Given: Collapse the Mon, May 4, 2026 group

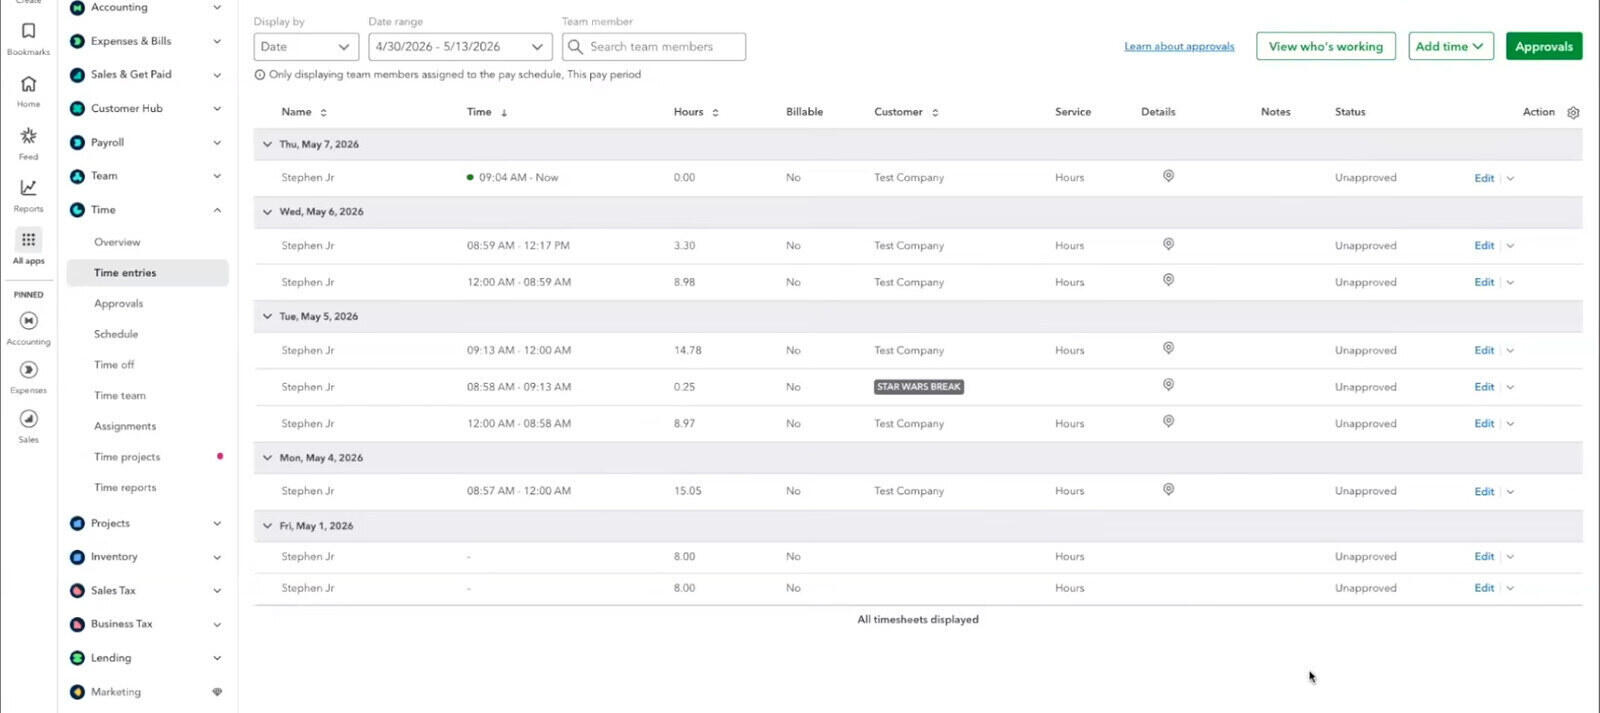Looking at the screenshot, I should pyautogui.click(x=267, y=457).
